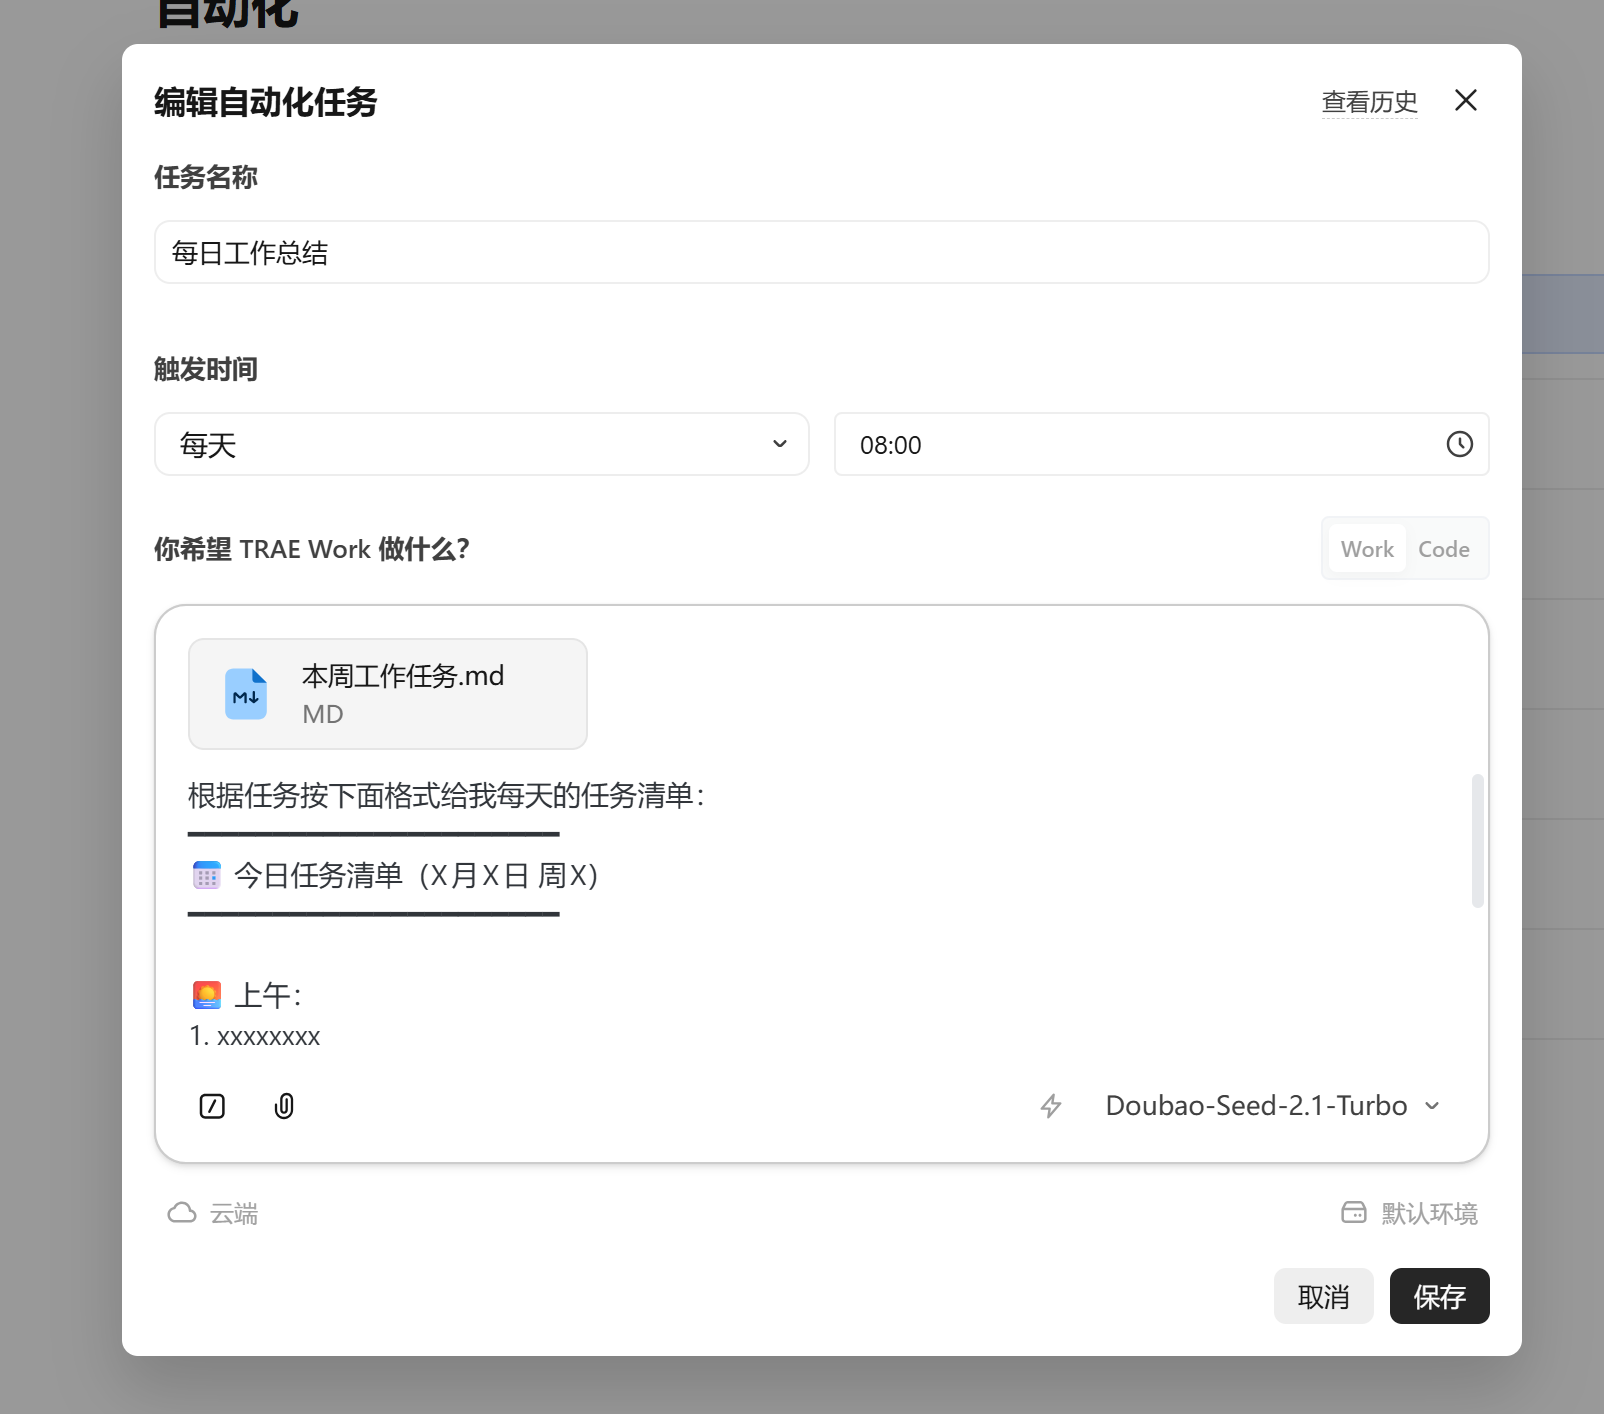Click the calendar emoji before 今日任务清单
Viewport: 1604px width, 1414px height.
(x=206, y=876)
